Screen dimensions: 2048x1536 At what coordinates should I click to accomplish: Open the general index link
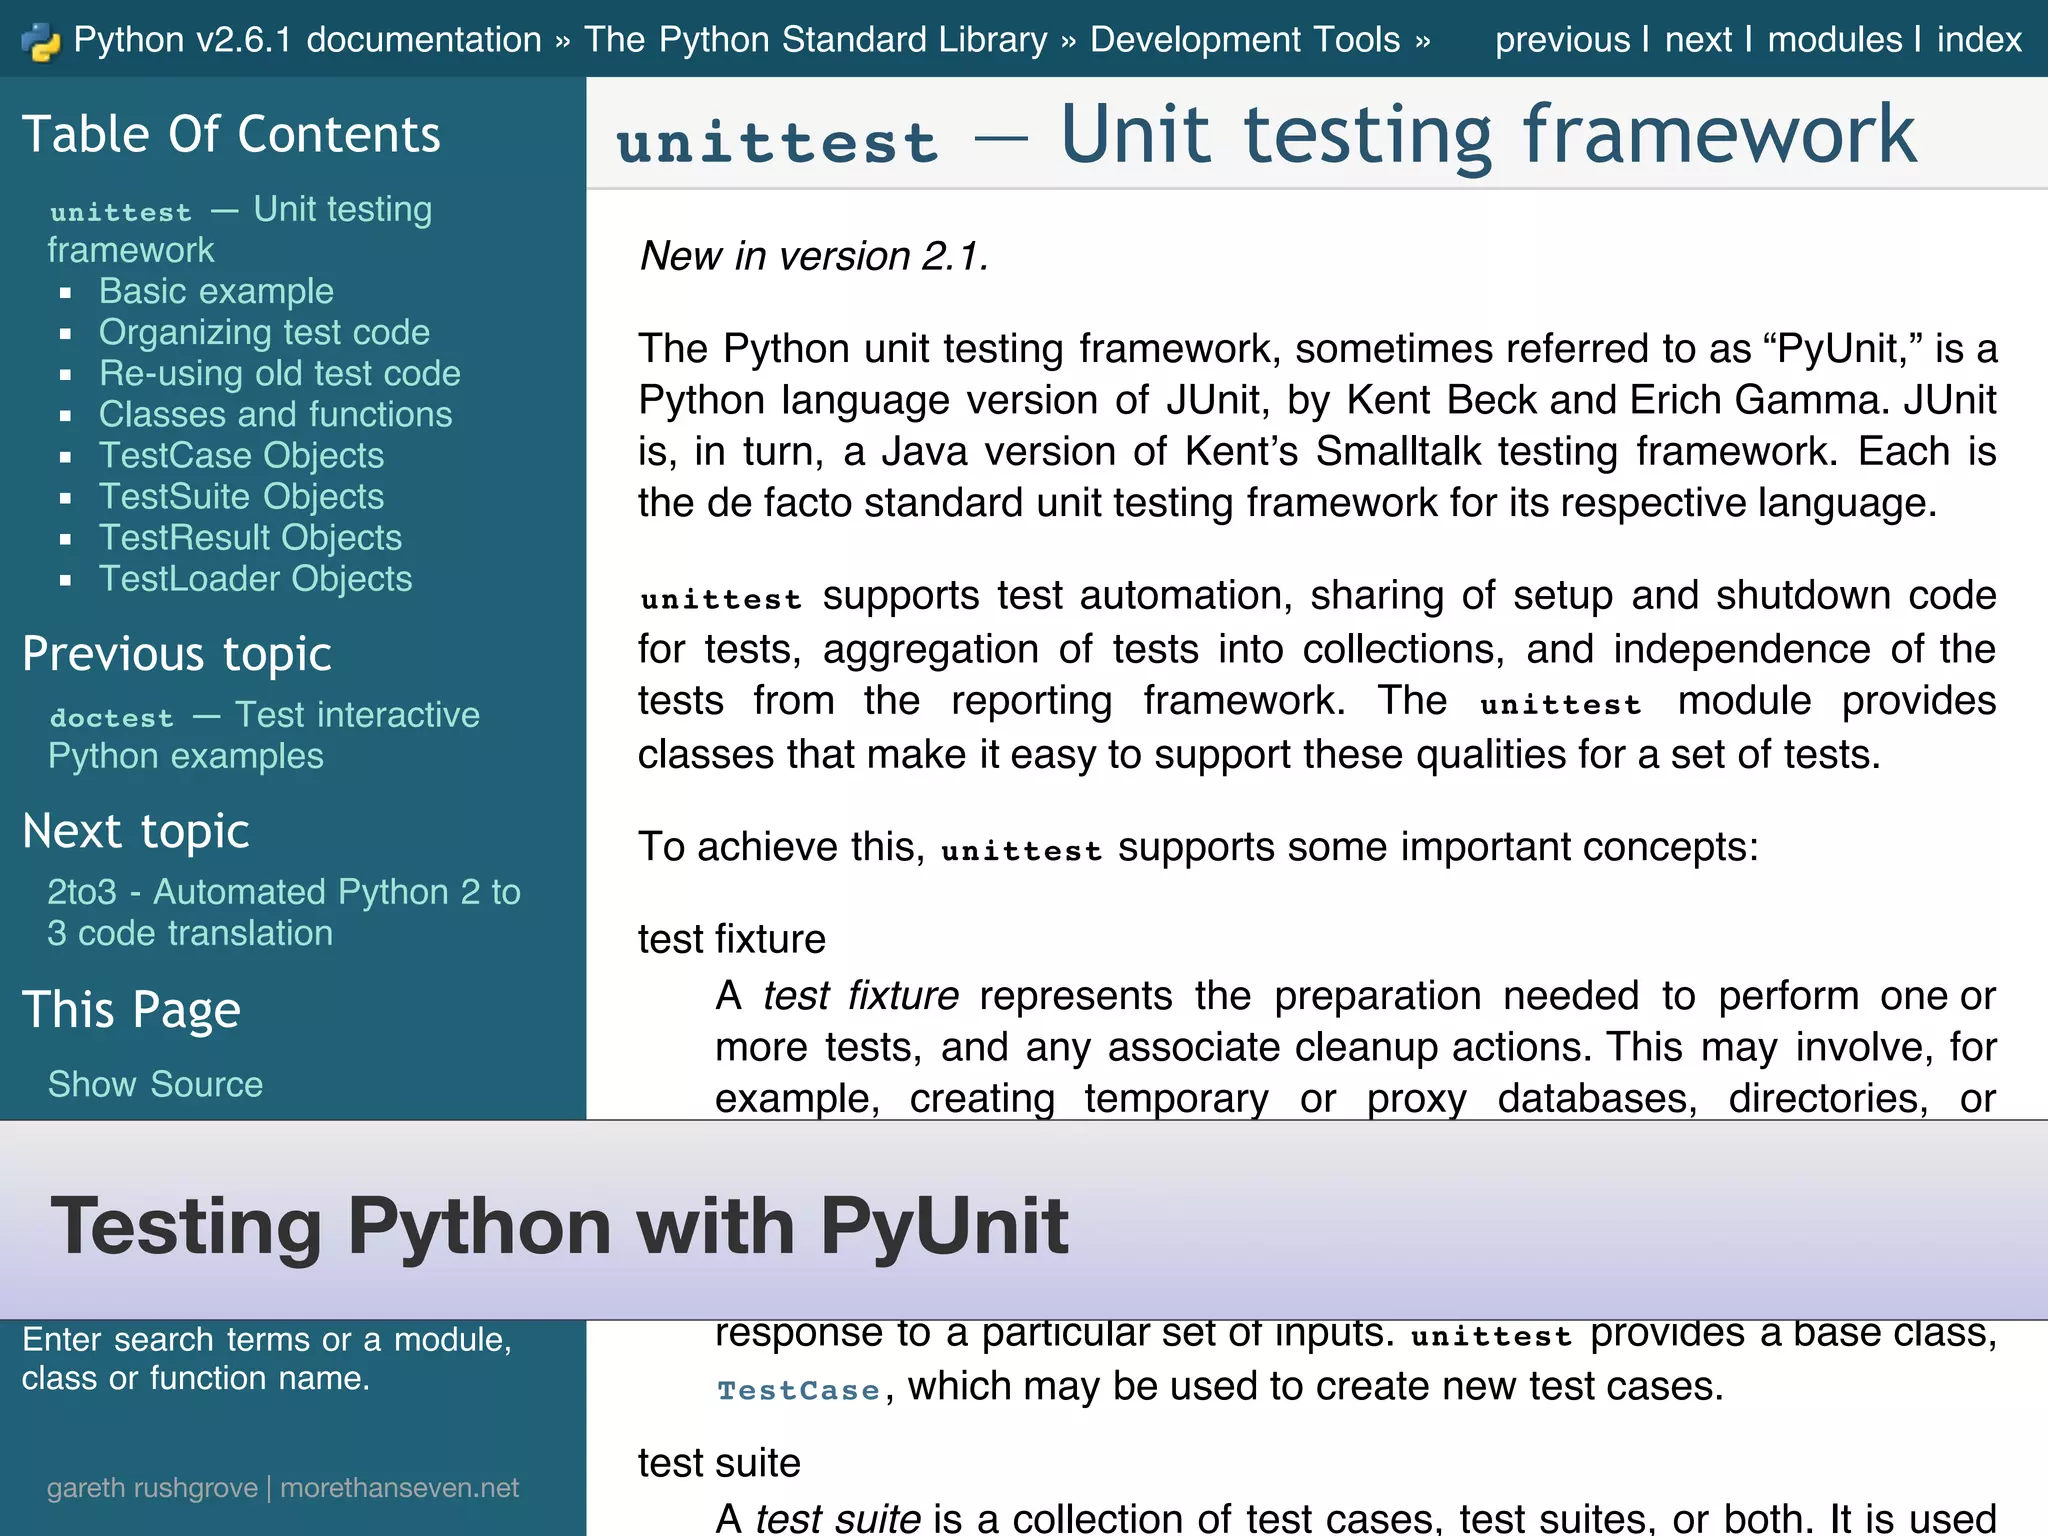pyautogui.click(x=1979, y=40)
